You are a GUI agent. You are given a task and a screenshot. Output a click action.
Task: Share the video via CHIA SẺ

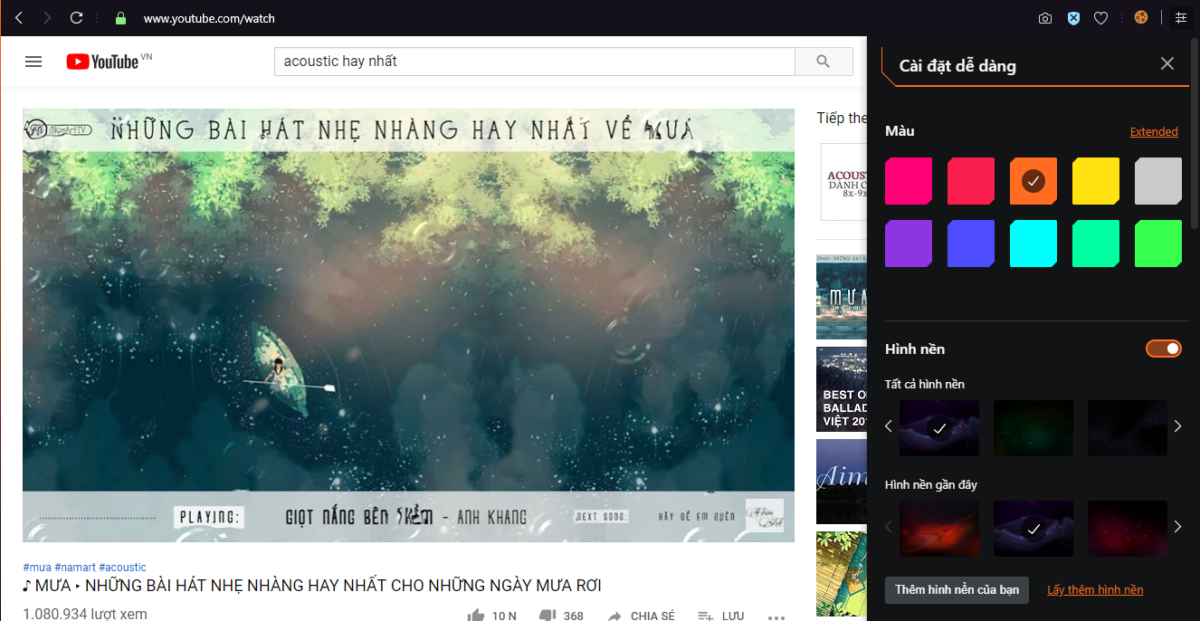(641, 616)
